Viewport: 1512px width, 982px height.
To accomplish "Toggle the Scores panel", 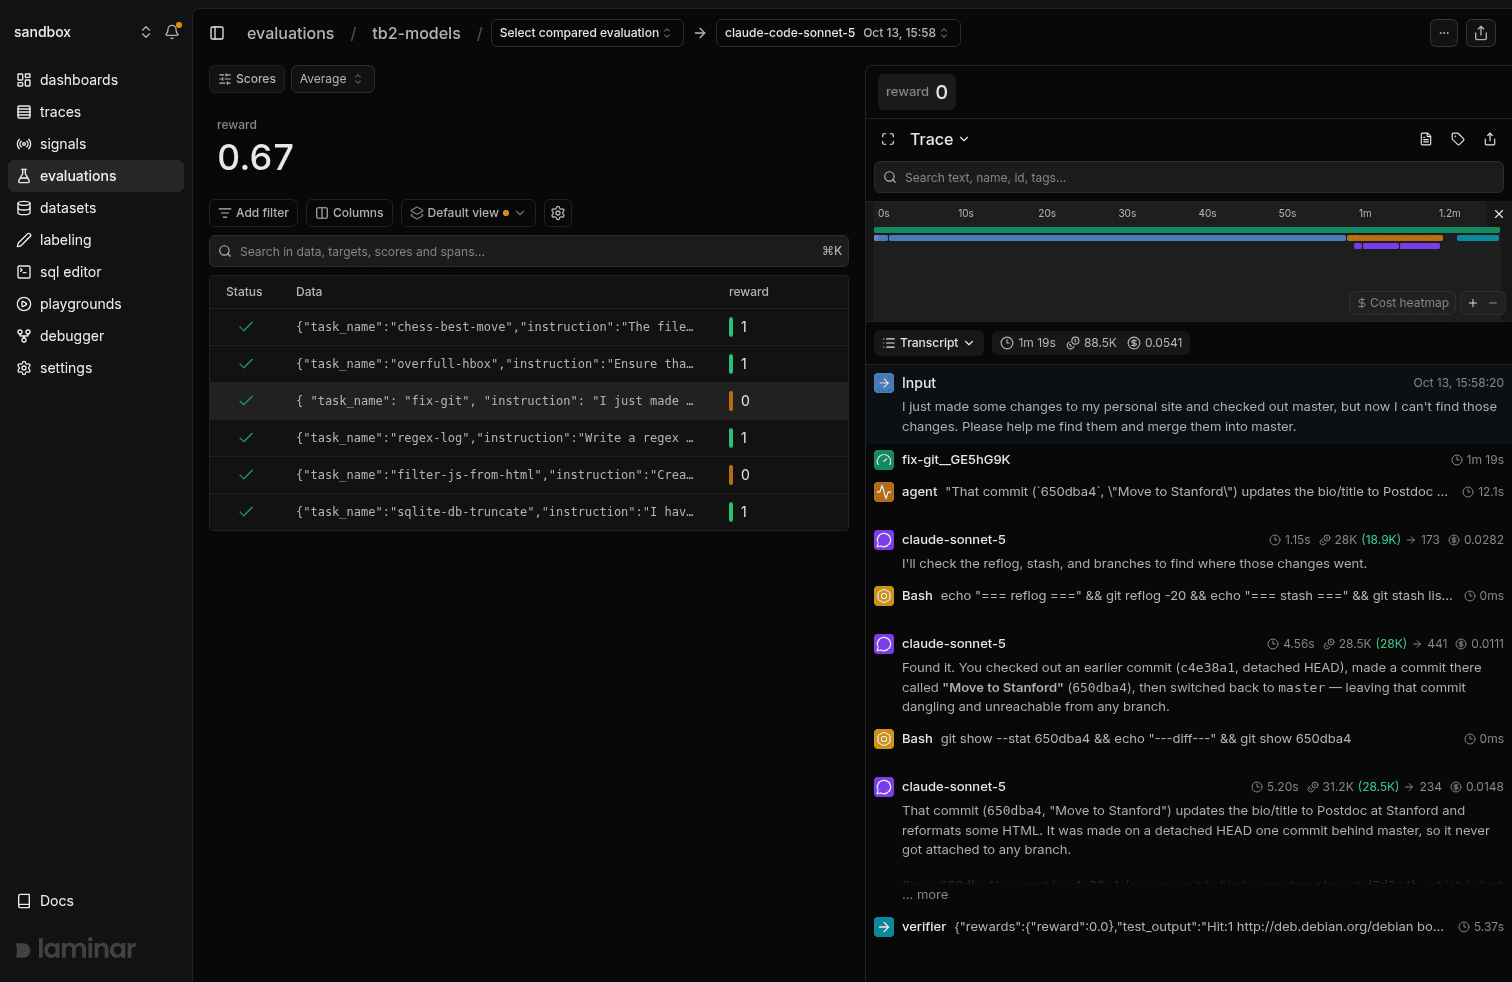I will pos(247,79).
